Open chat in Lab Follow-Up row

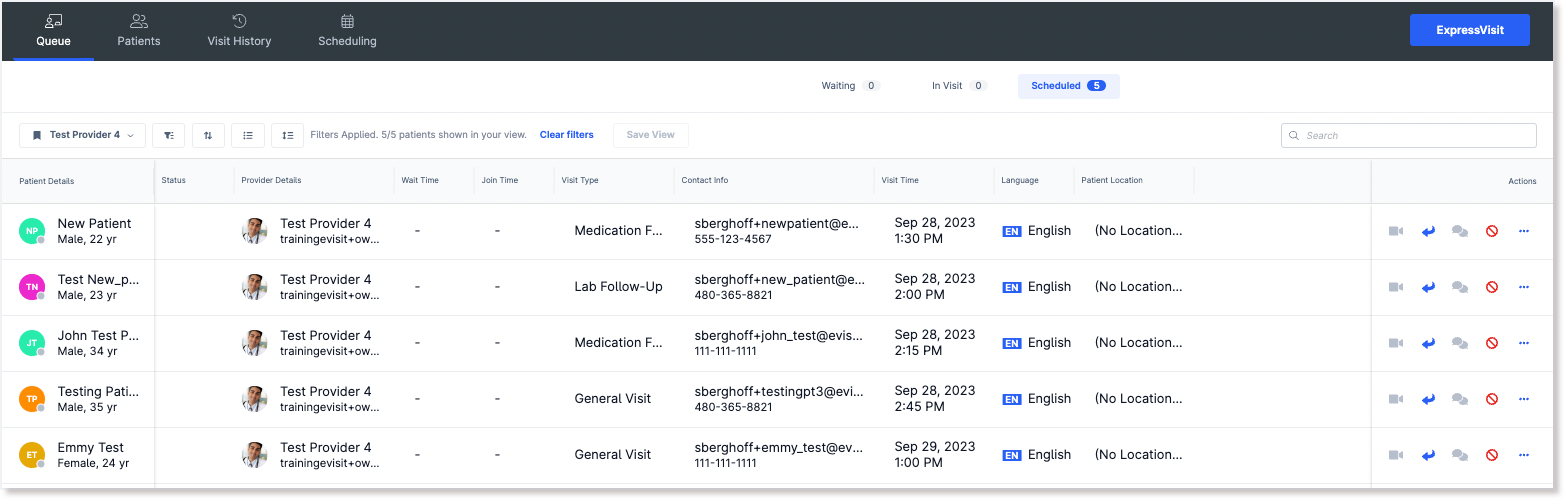pyautogui.click(x=1460, y=287)
